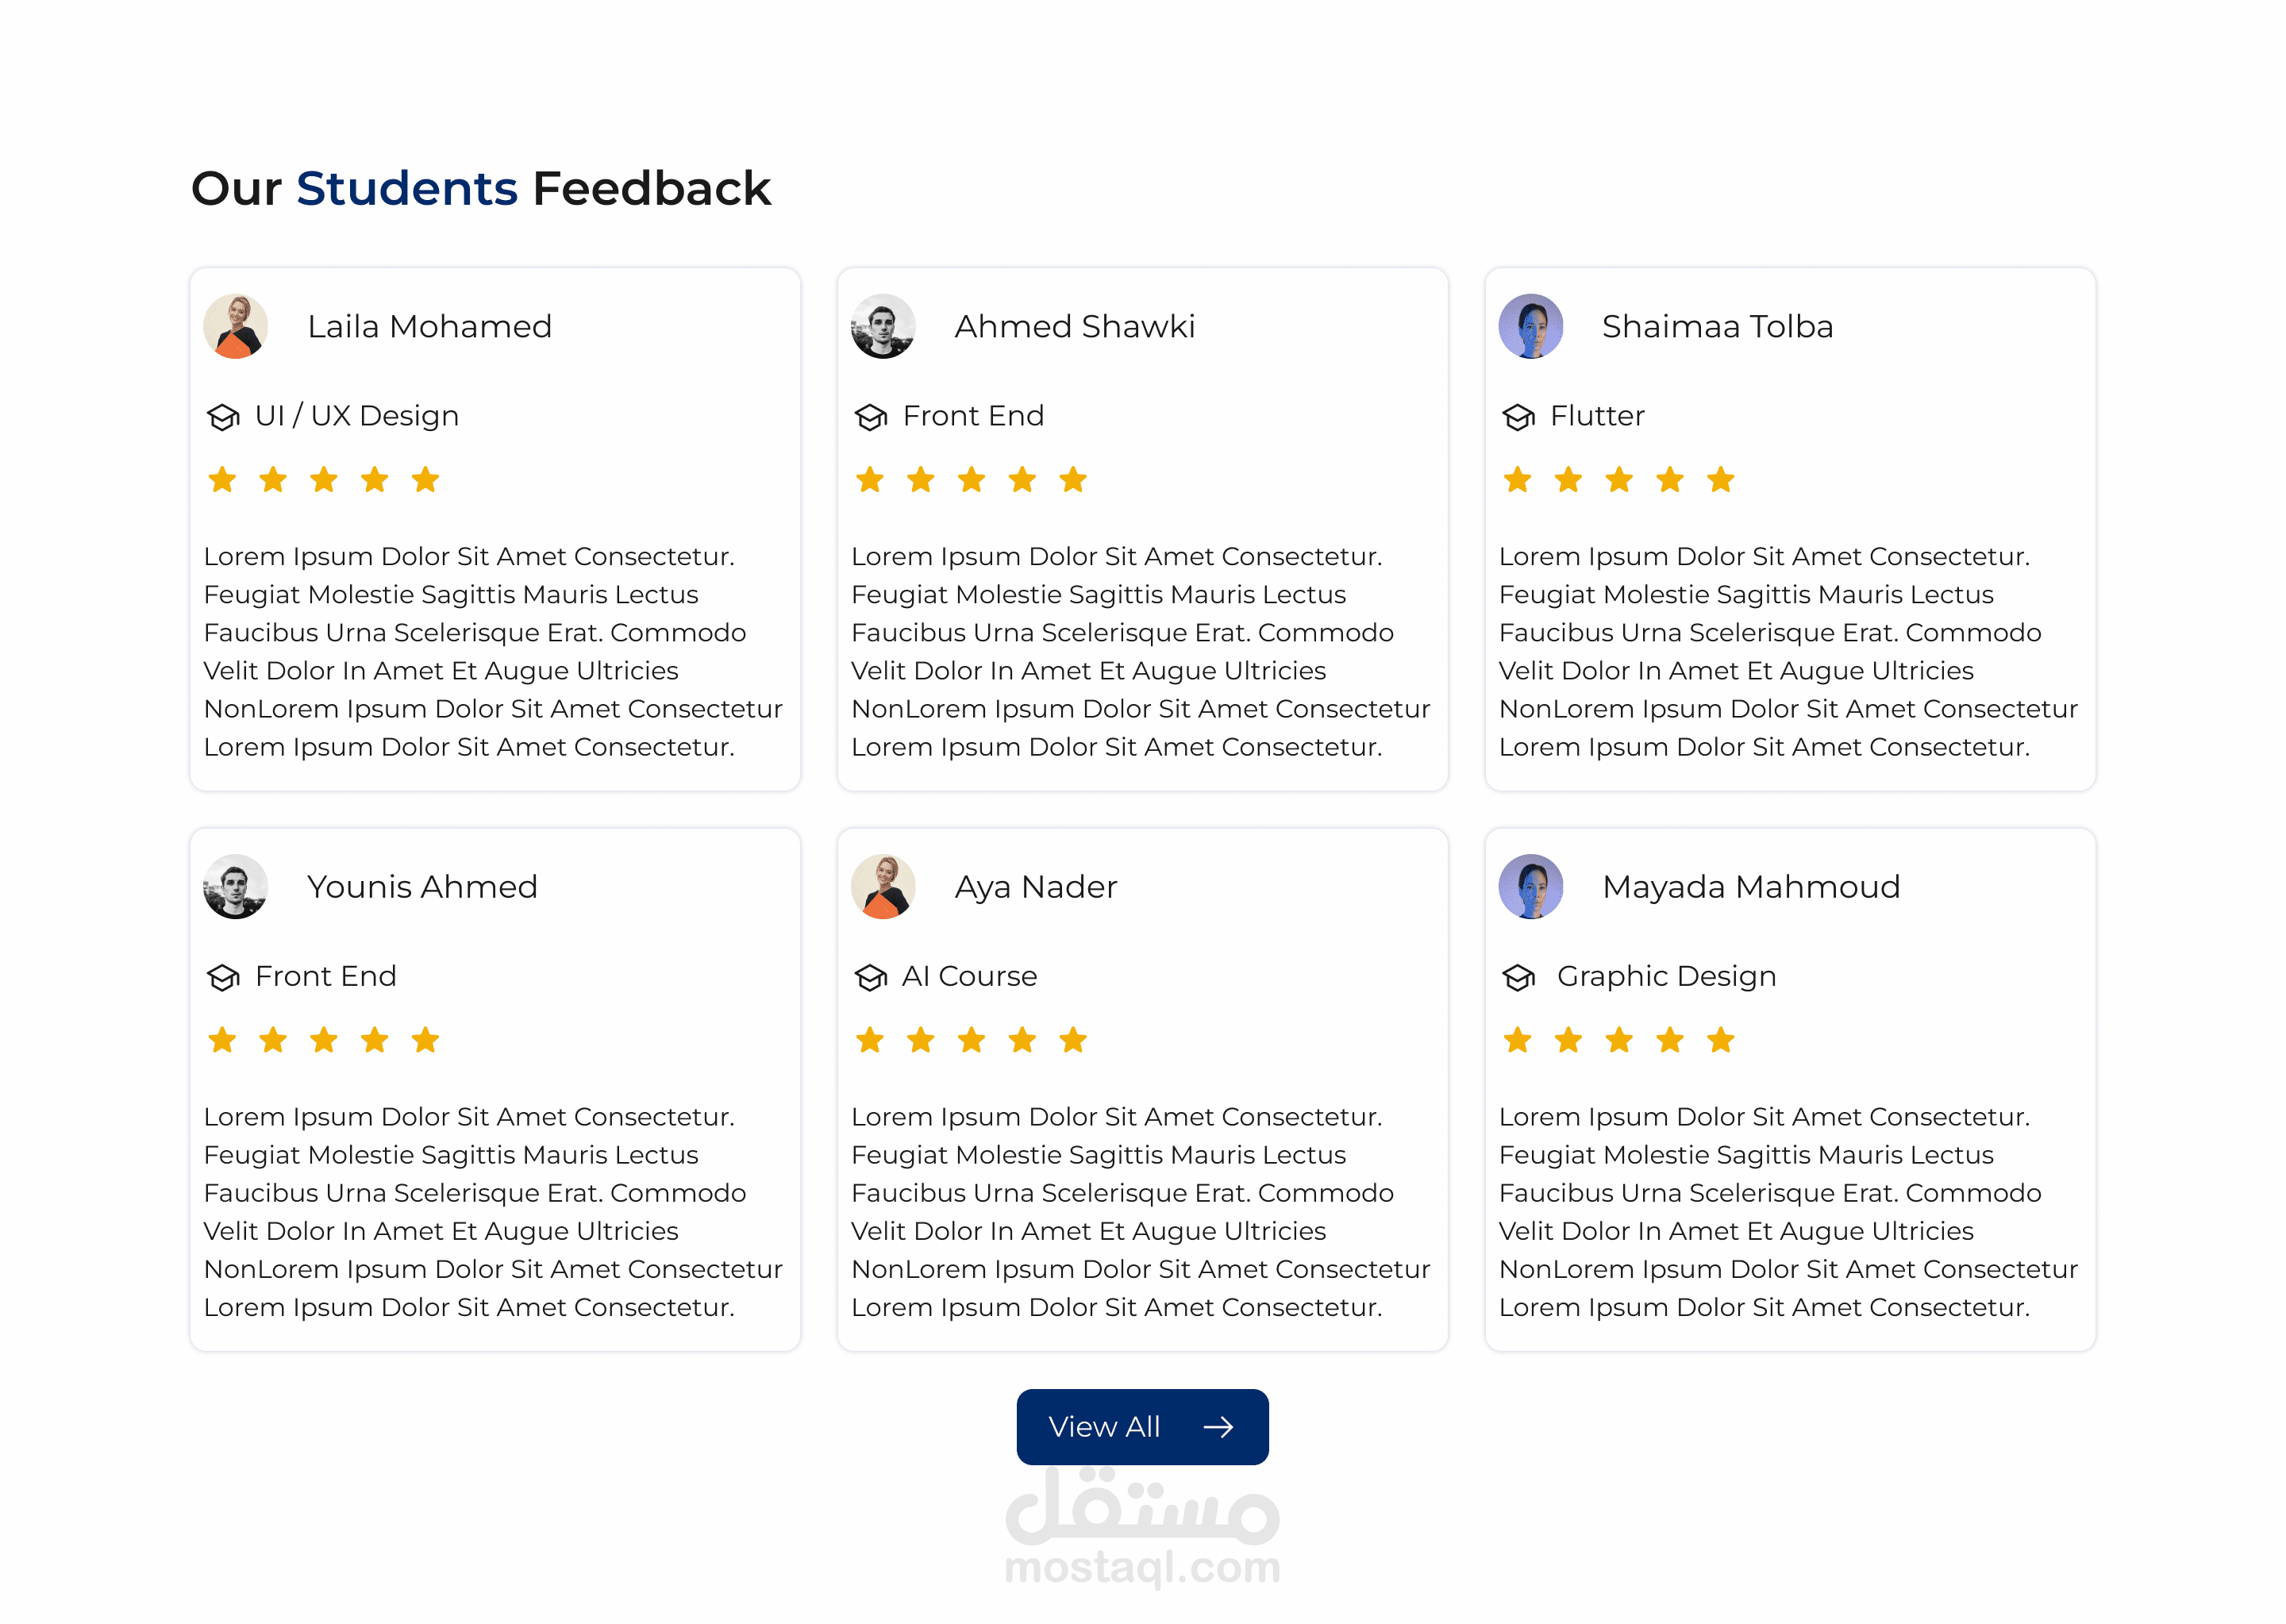
Task: Click the third star in Shaimaa Tolba's rating
Action: [x=1619, y=480]
